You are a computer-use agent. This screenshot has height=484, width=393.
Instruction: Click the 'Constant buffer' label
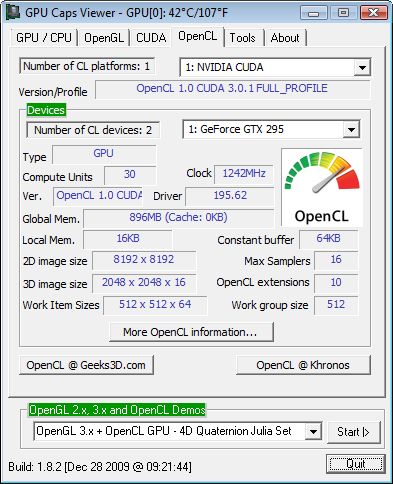pos(256,240)
